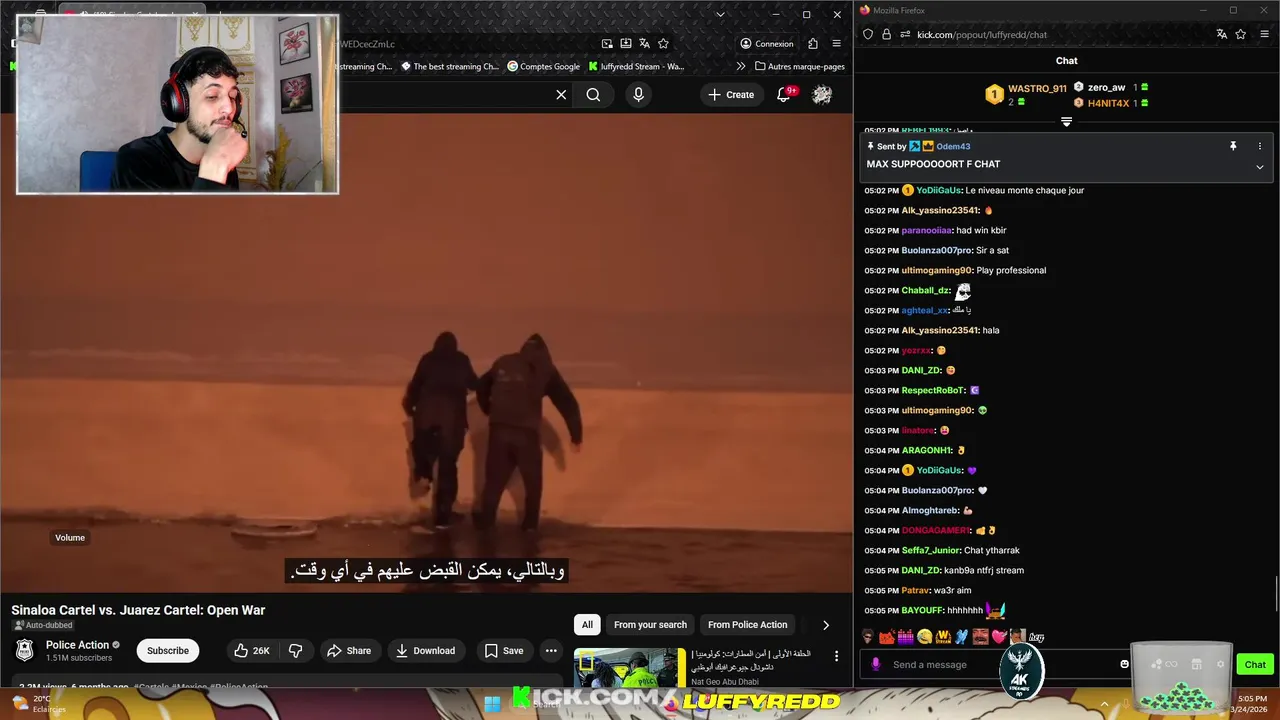The height and width of the screenshot is (720, 1280).
Task: Open the translate page icon in left browser
Action: click(644, 43)
